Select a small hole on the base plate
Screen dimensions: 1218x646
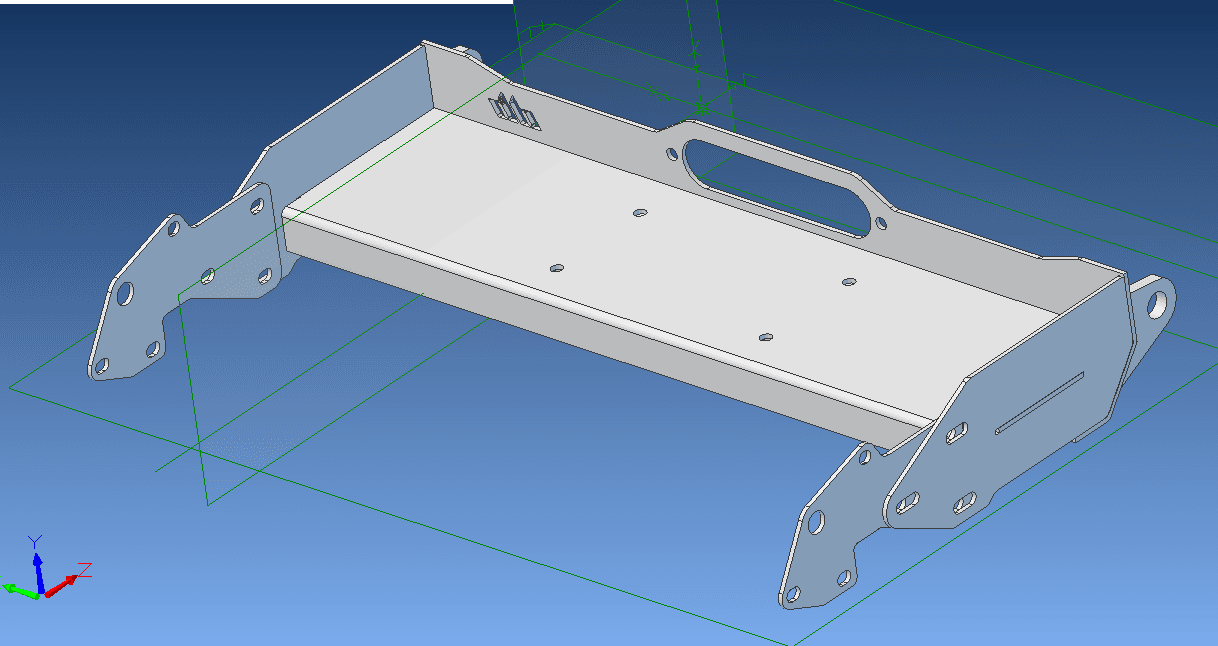click(638, 212)
